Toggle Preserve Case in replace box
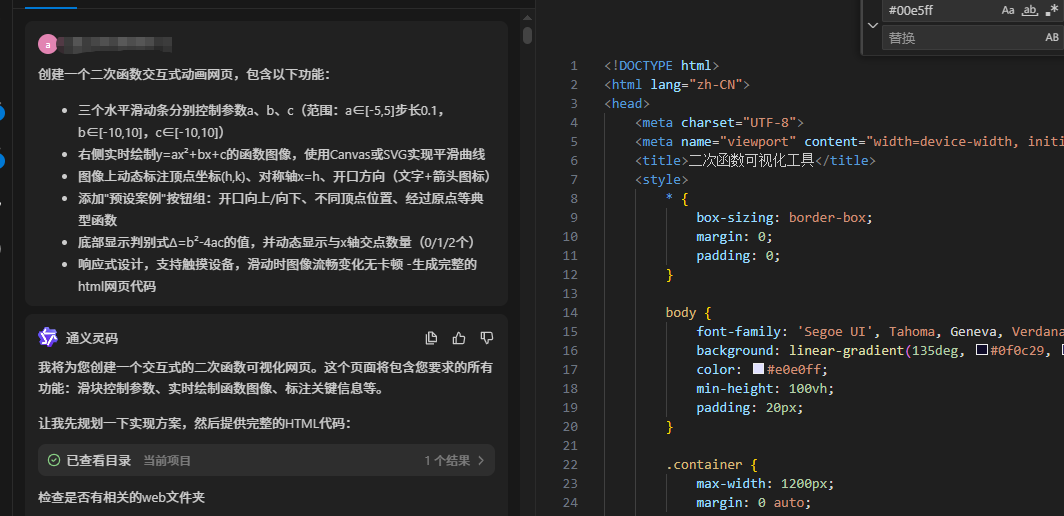 1052,37
